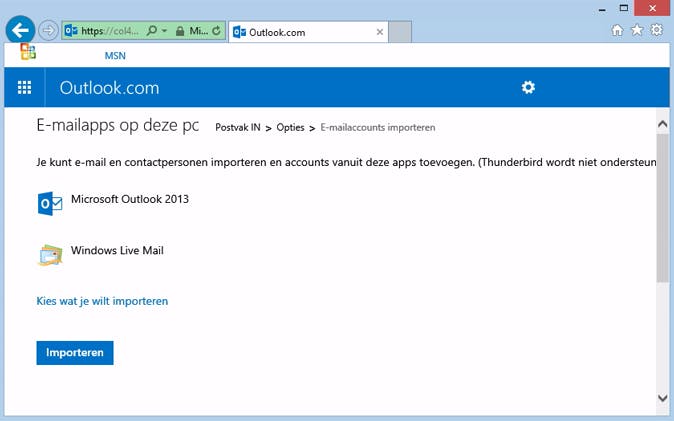Go to Opties breadcrumb

290,127
